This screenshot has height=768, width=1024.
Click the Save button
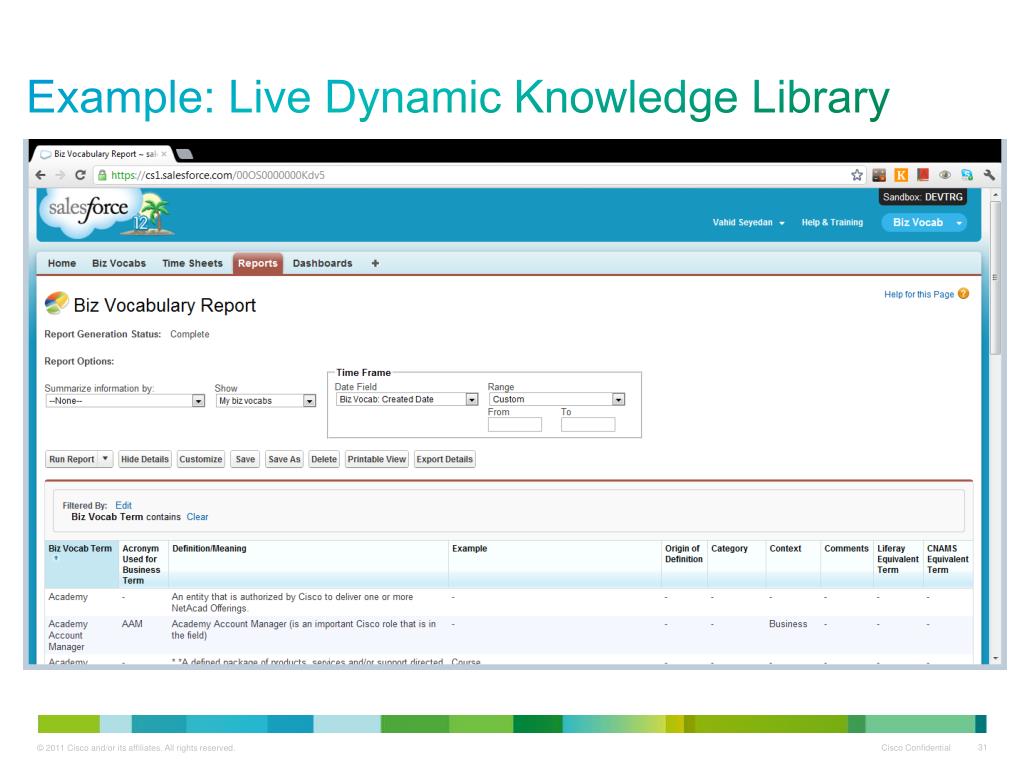click(x=246, y=459)
